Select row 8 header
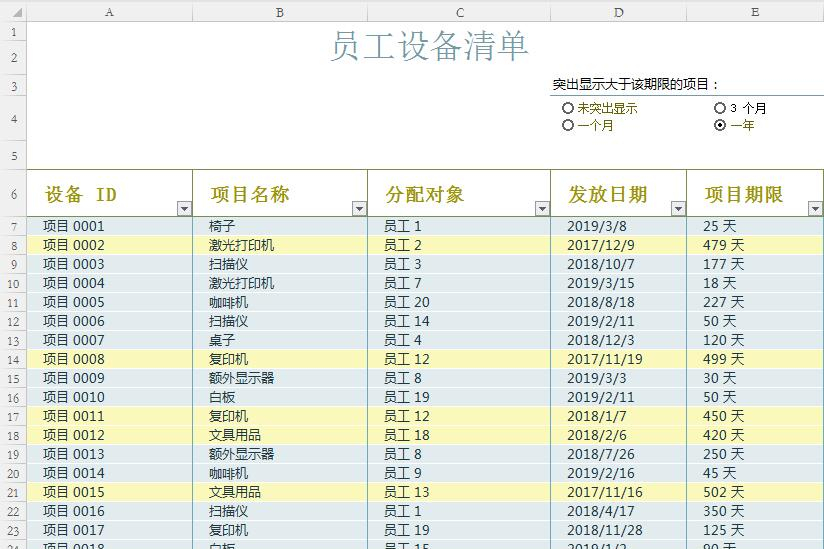Image resolution: width=824 pixels, height=549 pixels. click(13, 246)
